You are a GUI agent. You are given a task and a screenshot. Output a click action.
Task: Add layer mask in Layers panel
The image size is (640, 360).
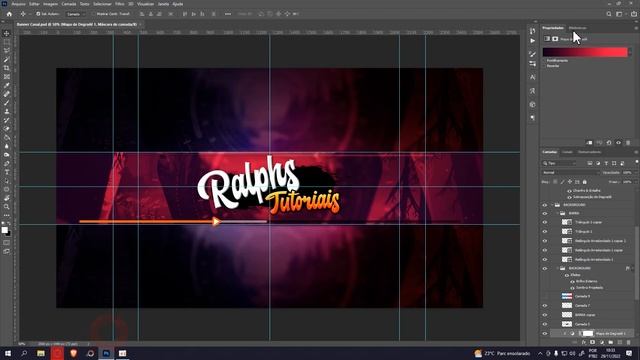[x=592, y=342]
